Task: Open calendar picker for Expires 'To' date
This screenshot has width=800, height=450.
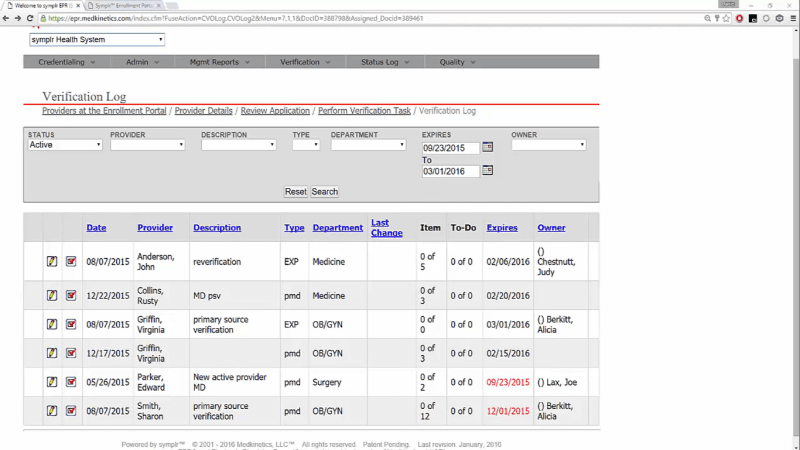Action: pos(488,171)
